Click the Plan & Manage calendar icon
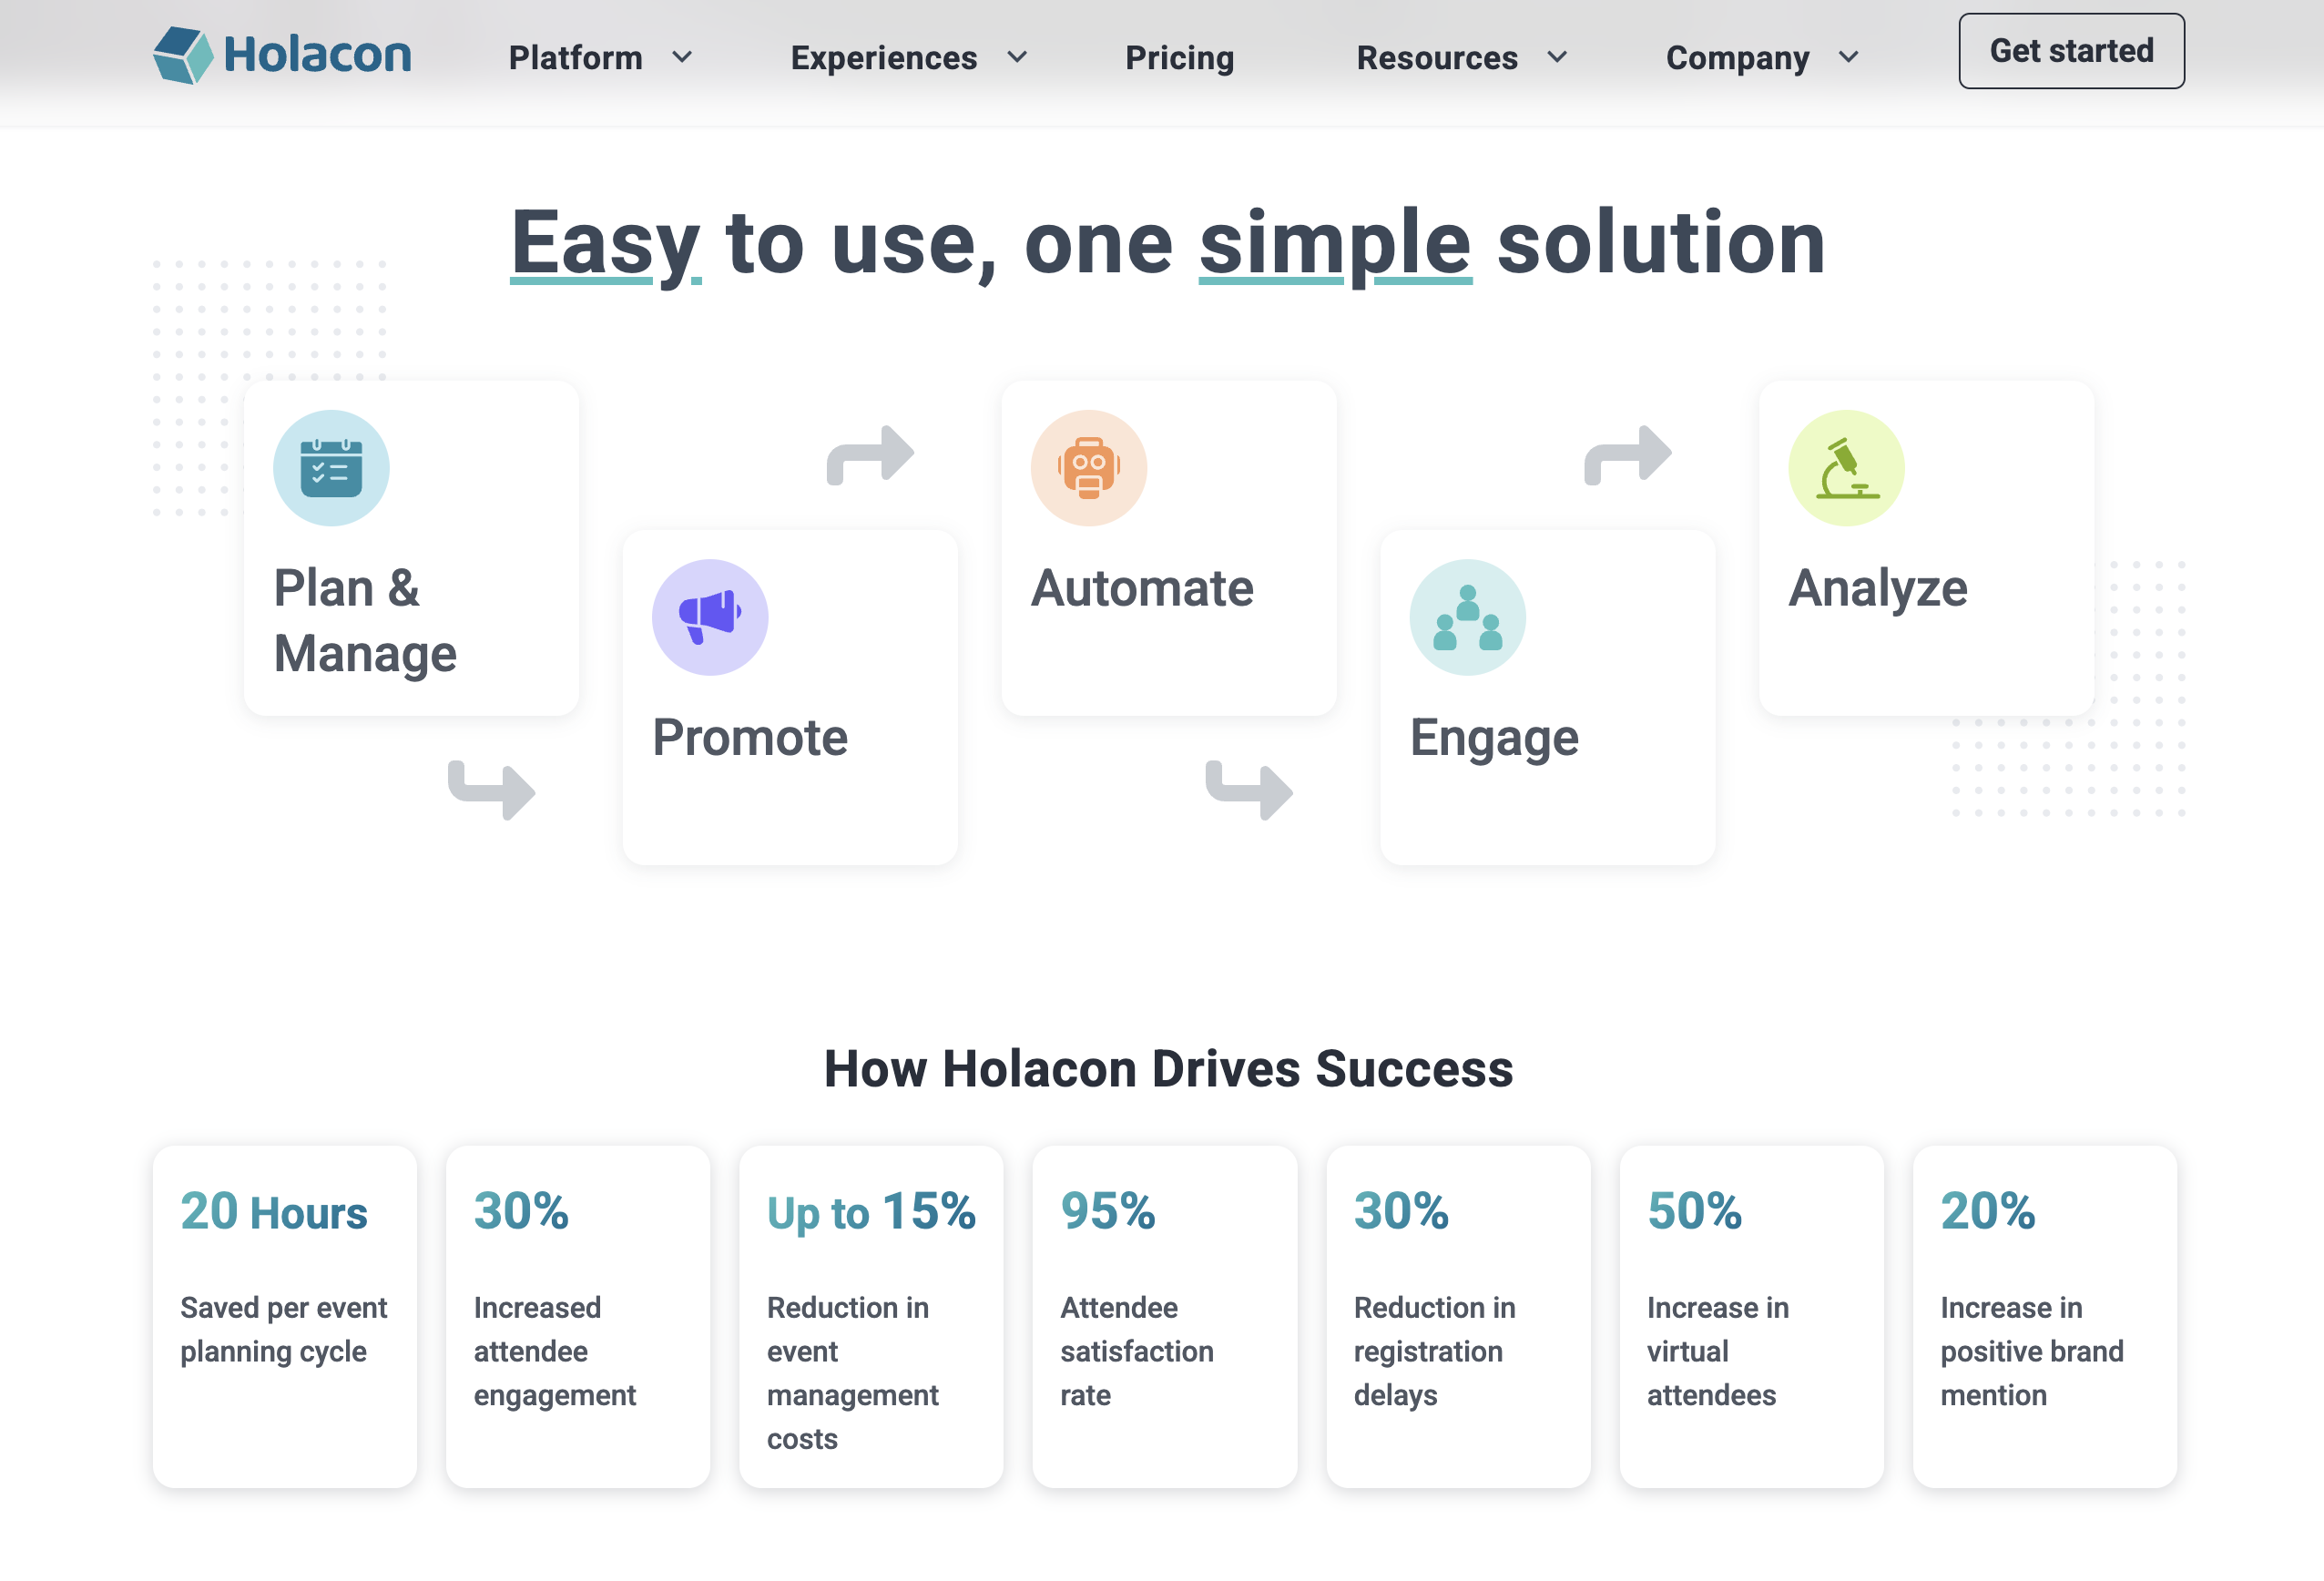Image resolution: width=2324 pixels, height=1581 pixels. (x=331, y=468)
